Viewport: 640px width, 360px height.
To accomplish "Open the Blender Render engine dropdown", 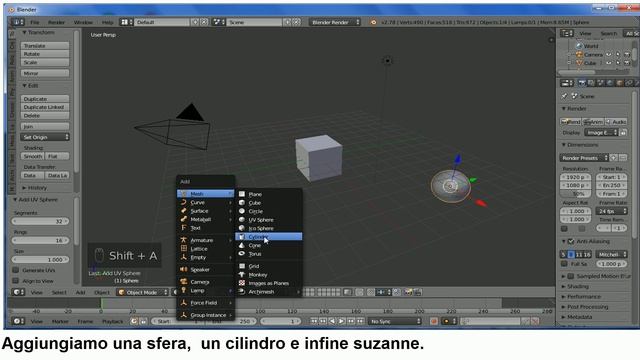I will [335, 22].
